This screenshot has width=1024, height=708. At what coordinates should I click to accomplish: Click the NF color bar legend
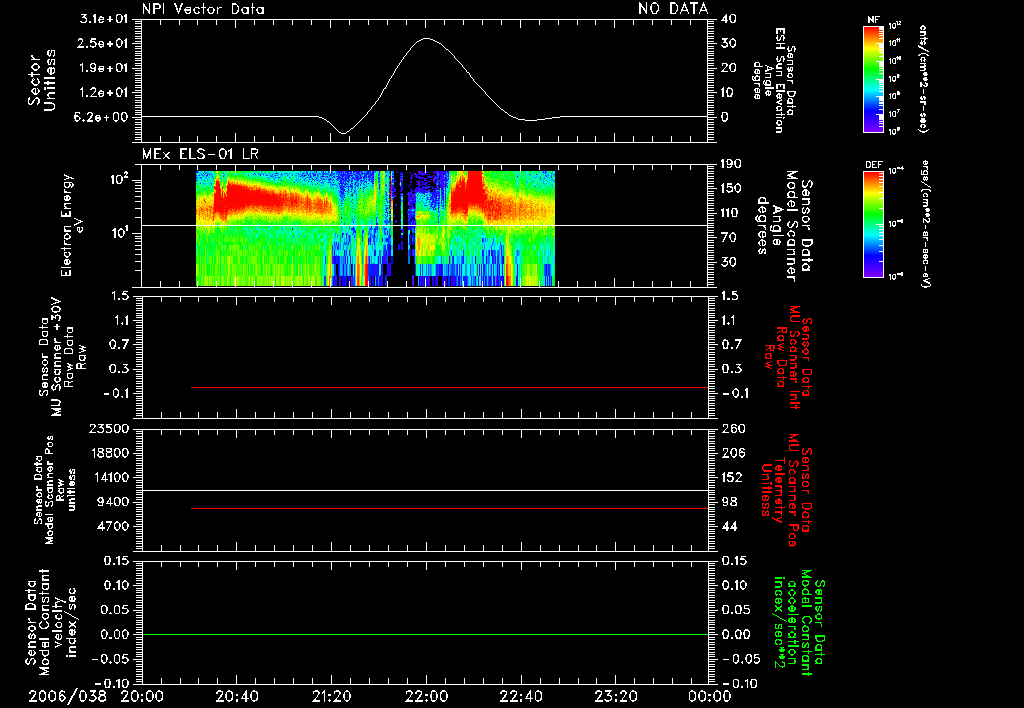coord(873,79)
